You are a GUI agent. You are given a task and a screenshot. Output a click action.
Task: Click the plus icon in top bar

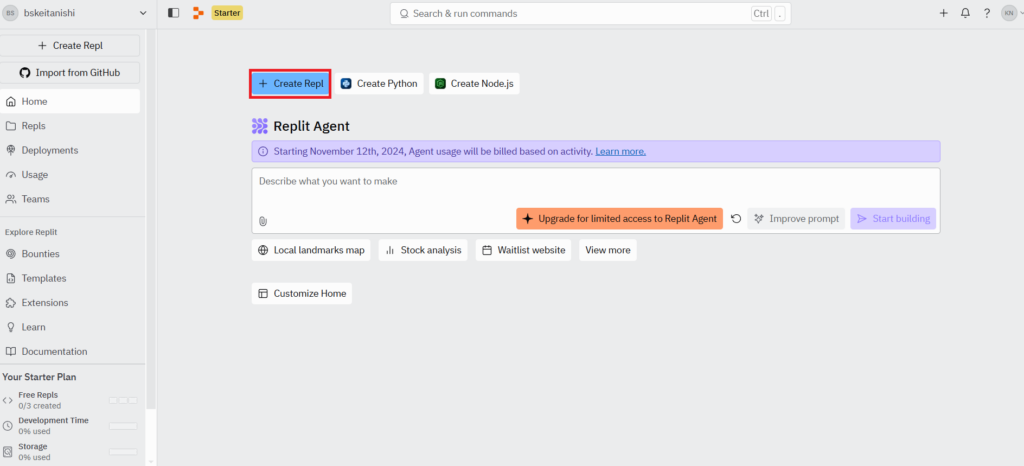[x=943, y=13]
